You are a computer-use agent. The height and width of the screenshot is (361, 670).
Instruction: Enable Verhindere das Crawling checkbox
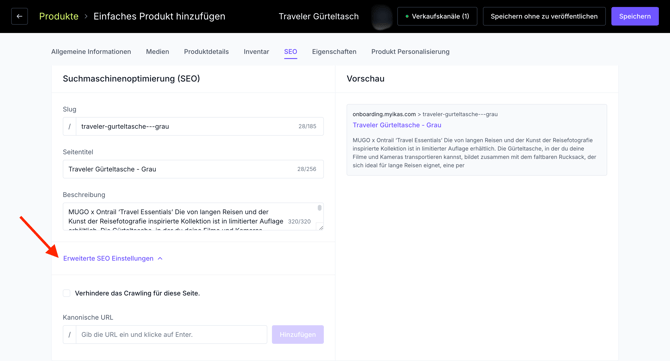click(66, 293)
